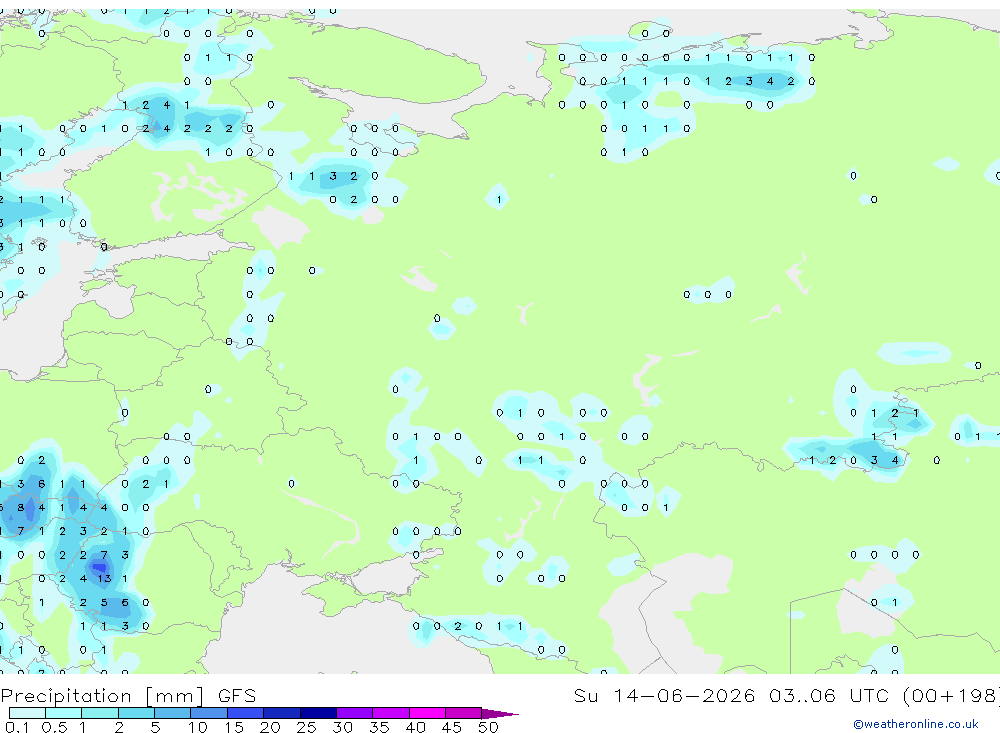Click the '35' legend scale label
The width and height of the screenshot is (1000, 733).
379,727
